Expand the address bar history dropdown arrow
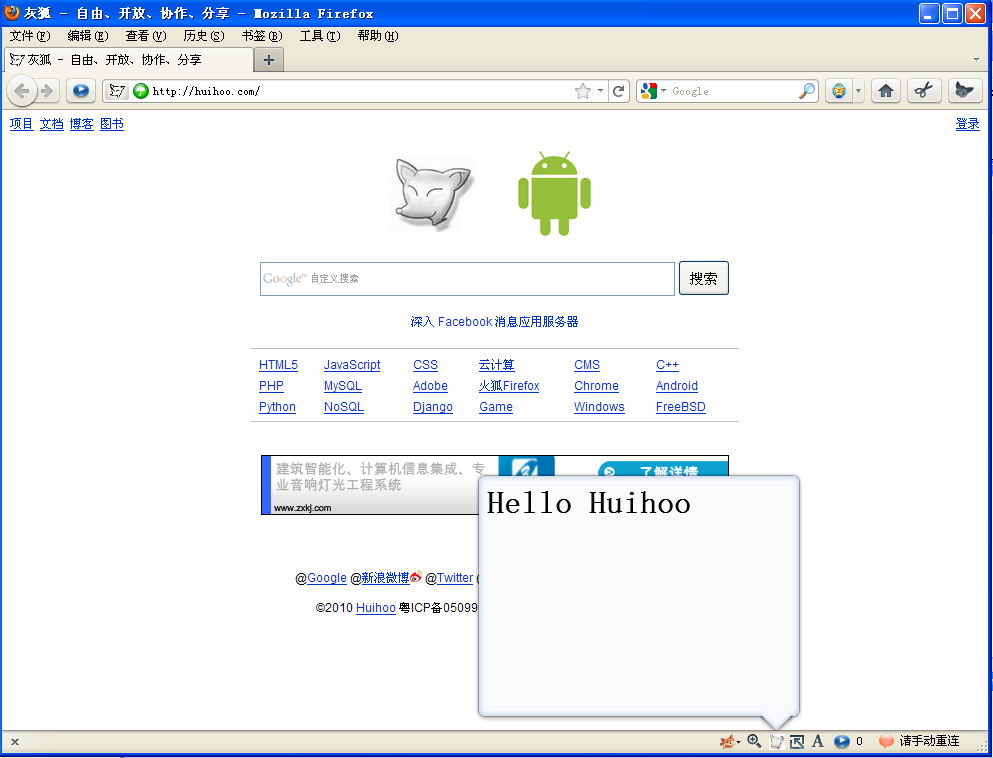The image size is (993, 758). click(x=601, y=91)
